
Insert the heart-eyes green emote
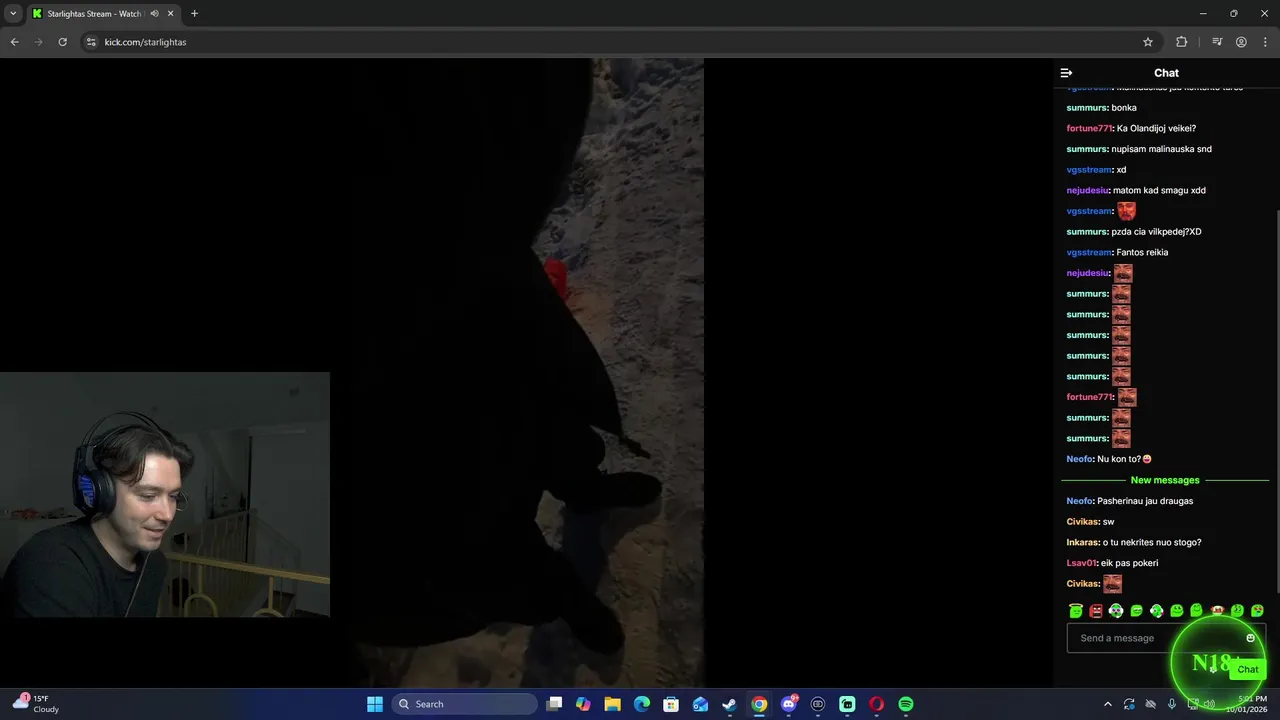click(1257, 610)
